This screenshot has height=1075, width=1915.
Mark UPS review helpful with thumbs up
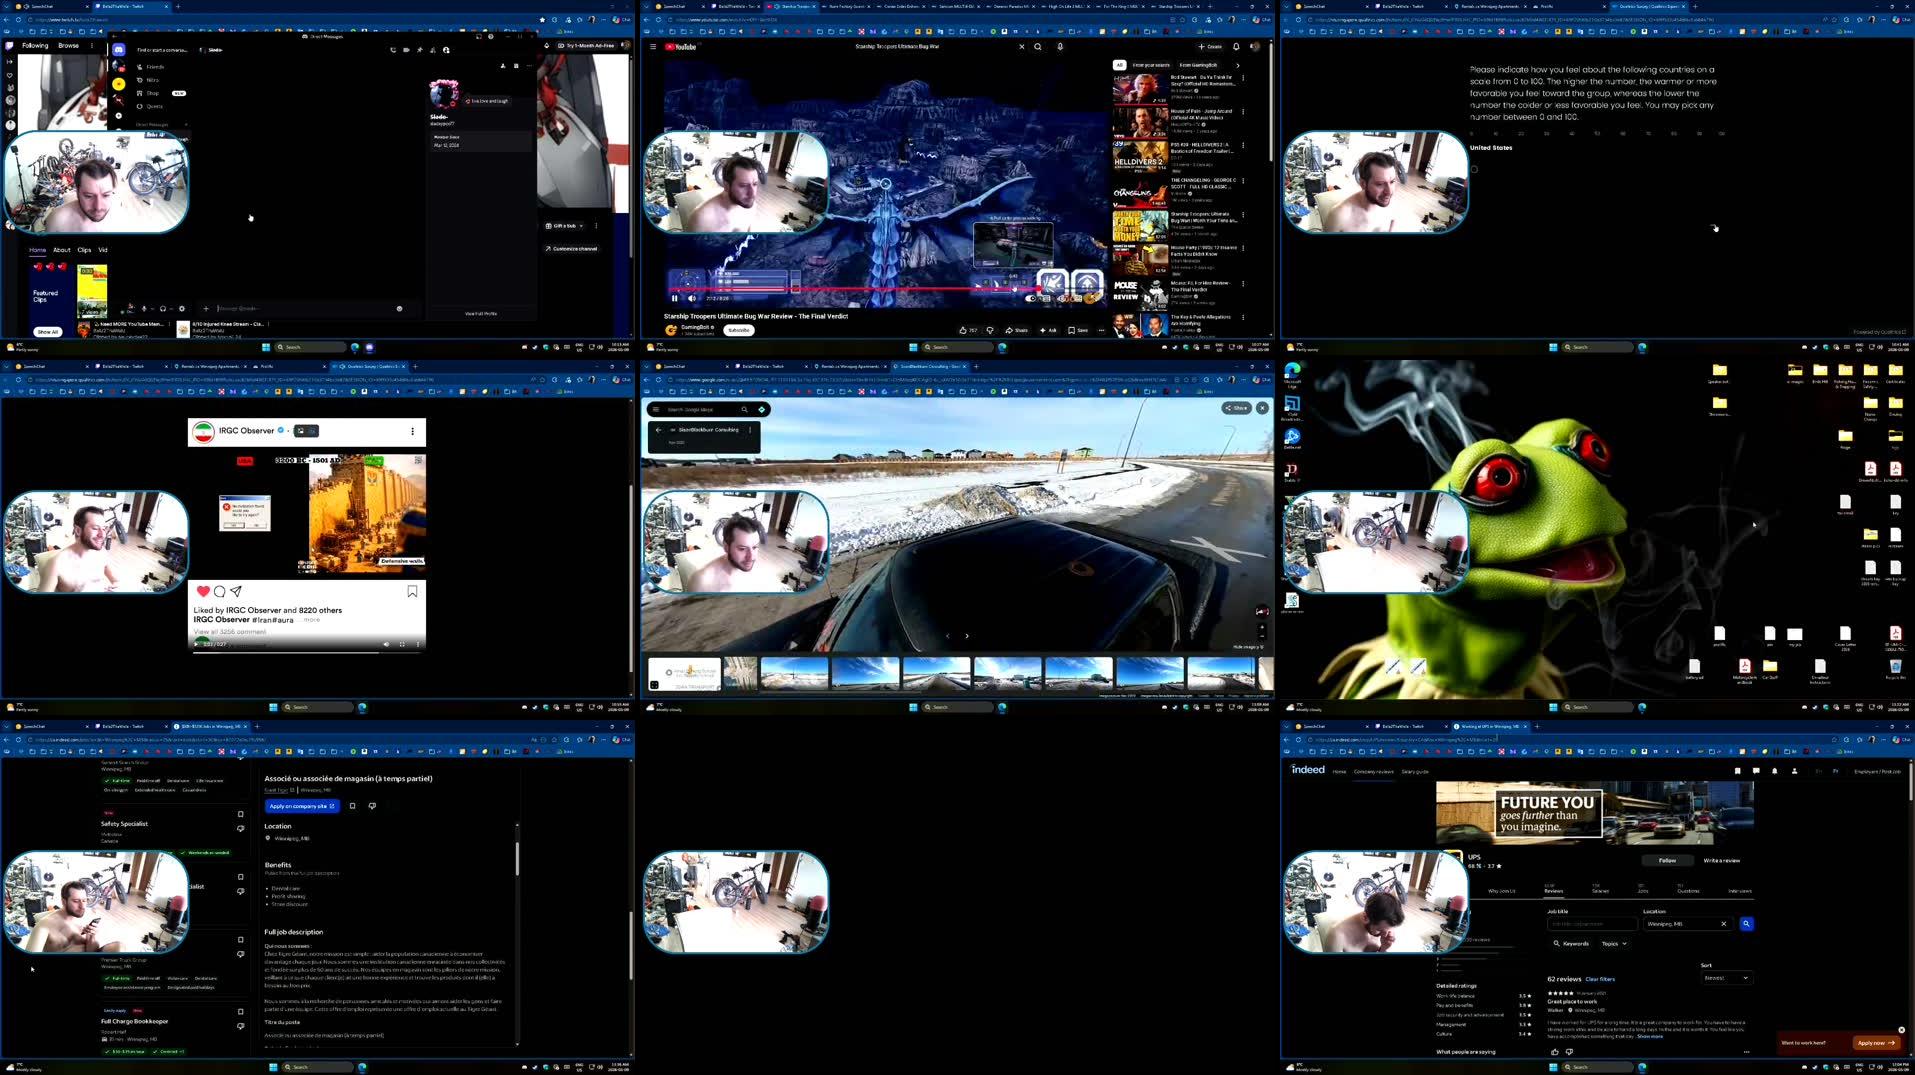coord(1555,1052)
